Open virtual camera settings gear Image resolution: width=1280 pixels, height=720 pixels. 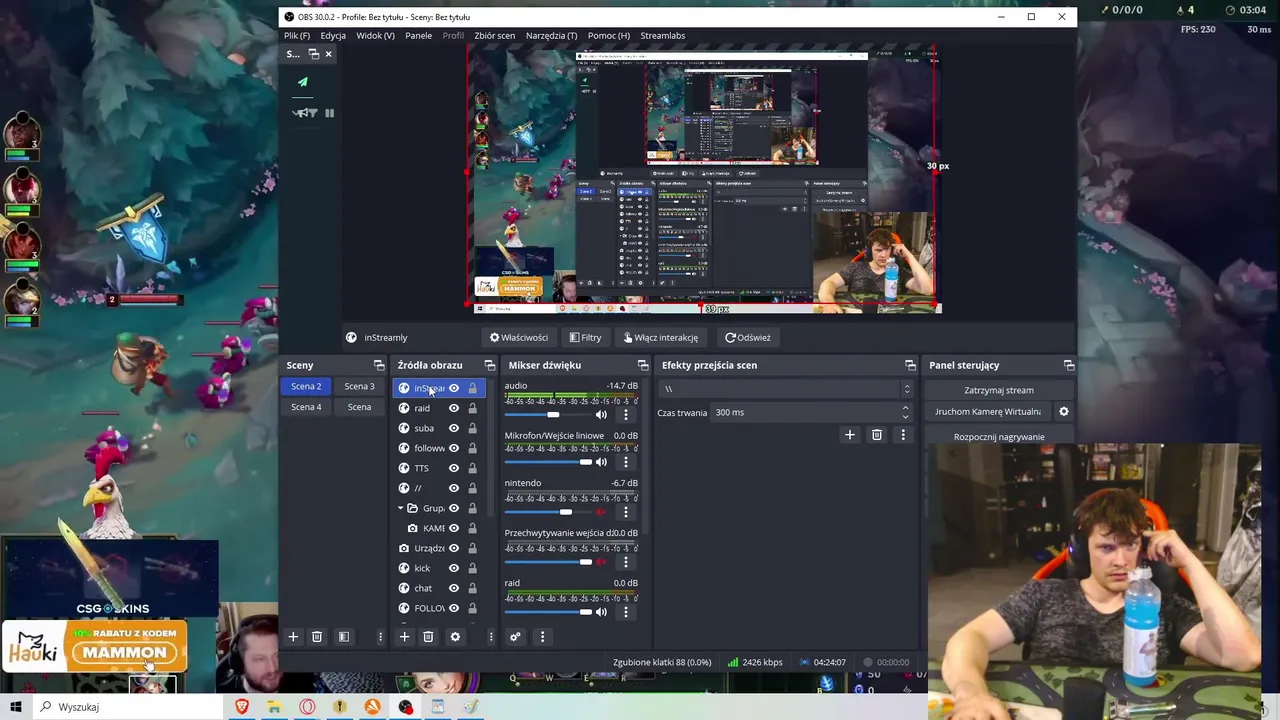(x=1064, y=412)
